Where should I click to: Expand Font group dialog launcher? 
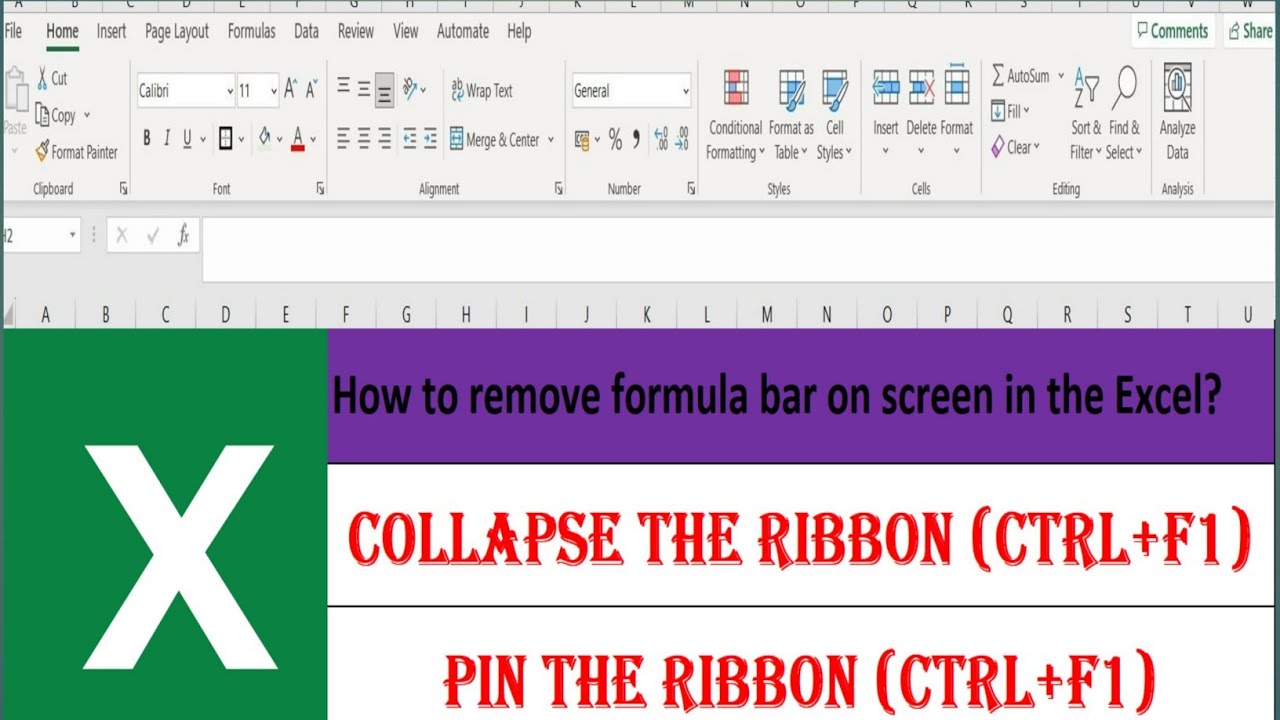pos(320,188)
